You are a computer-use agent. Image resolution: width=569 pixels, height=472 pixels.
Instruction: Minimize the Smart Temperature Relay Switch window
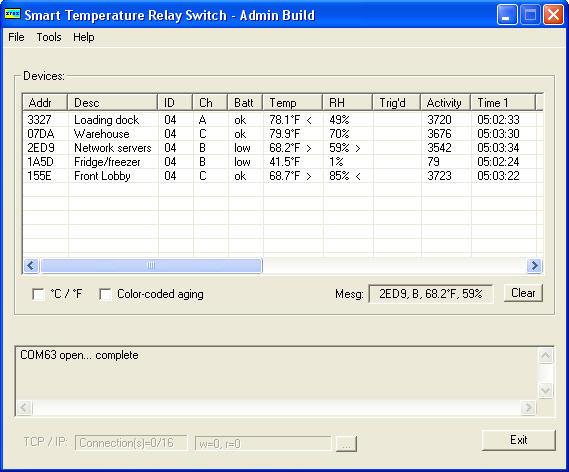coord(507,15)
